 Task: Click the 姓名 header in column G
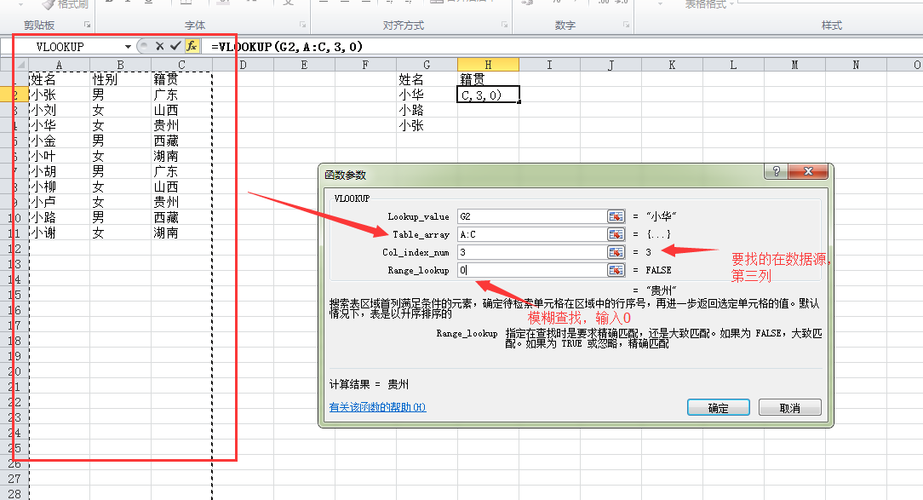(x=427, y=79)
